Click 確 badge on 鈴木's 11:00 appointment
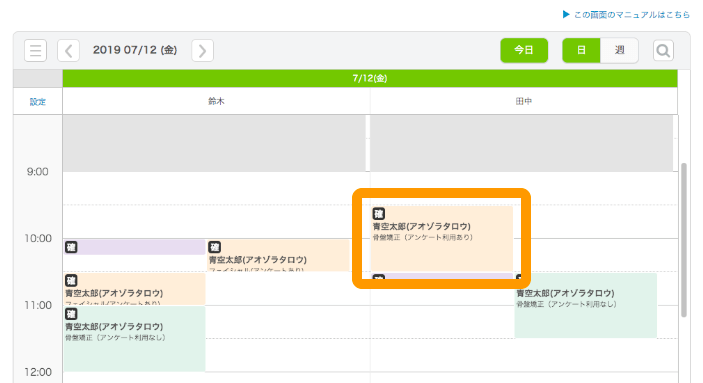This screenshot has width=703, height=383. click(71, 314)
